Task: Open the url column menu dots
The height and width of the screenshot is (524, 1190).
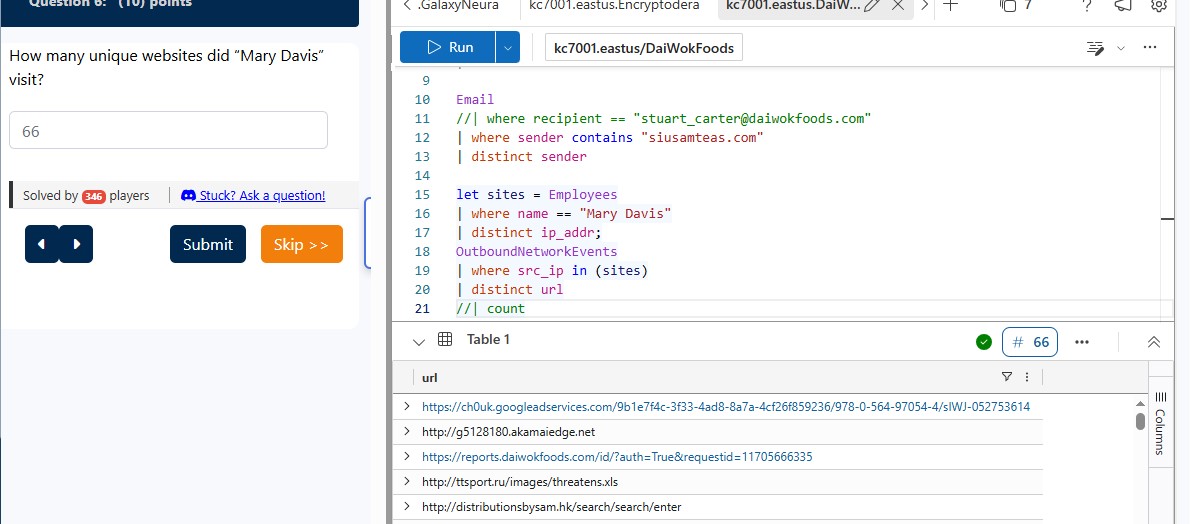Action: 1027,377
